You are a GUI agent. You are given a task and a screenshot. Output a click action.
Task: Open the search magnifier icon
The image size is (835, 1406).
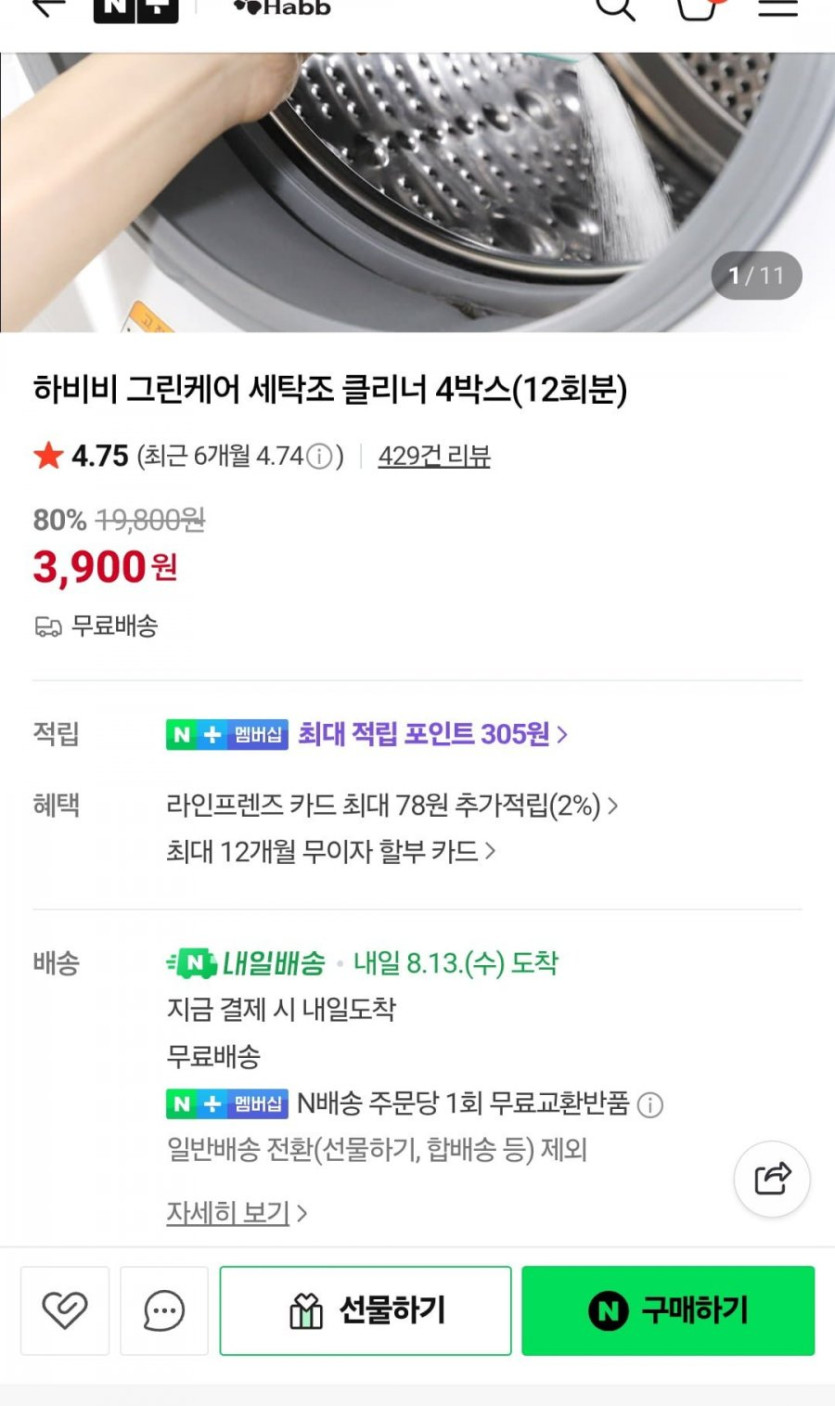615,8
